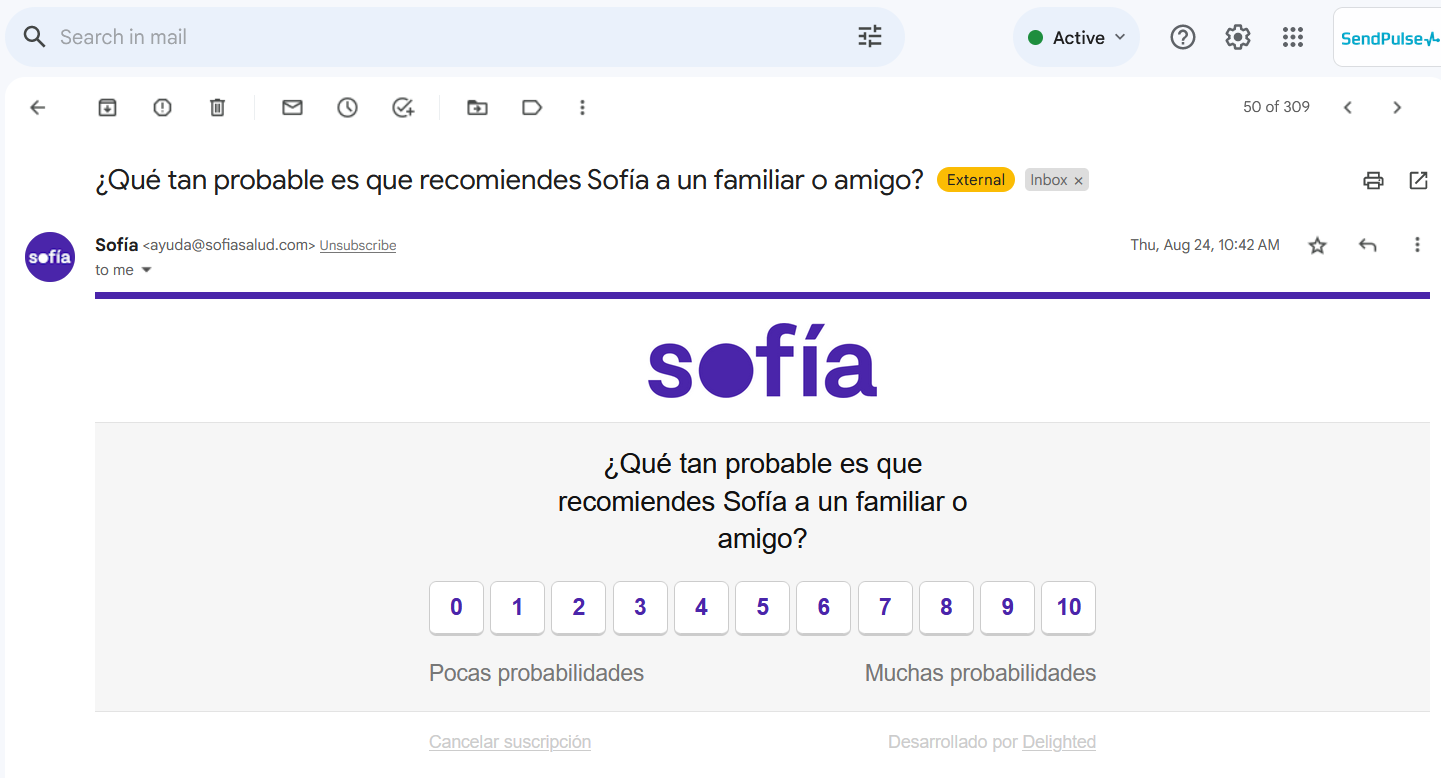The height and width of the screenshot is (778, 1441).
Task: Report this email as spam
Action: [x=162, y=107]
